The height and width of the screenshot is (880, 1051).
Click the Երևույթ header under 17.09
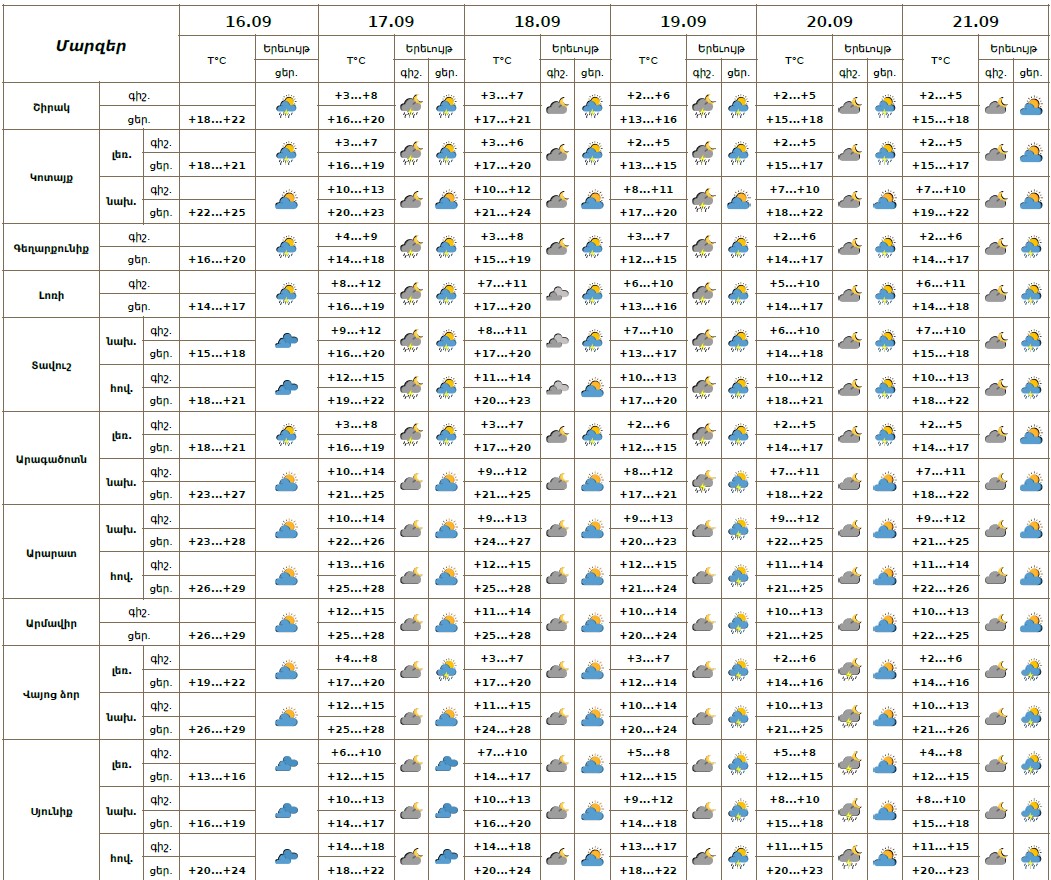[428, 48]
